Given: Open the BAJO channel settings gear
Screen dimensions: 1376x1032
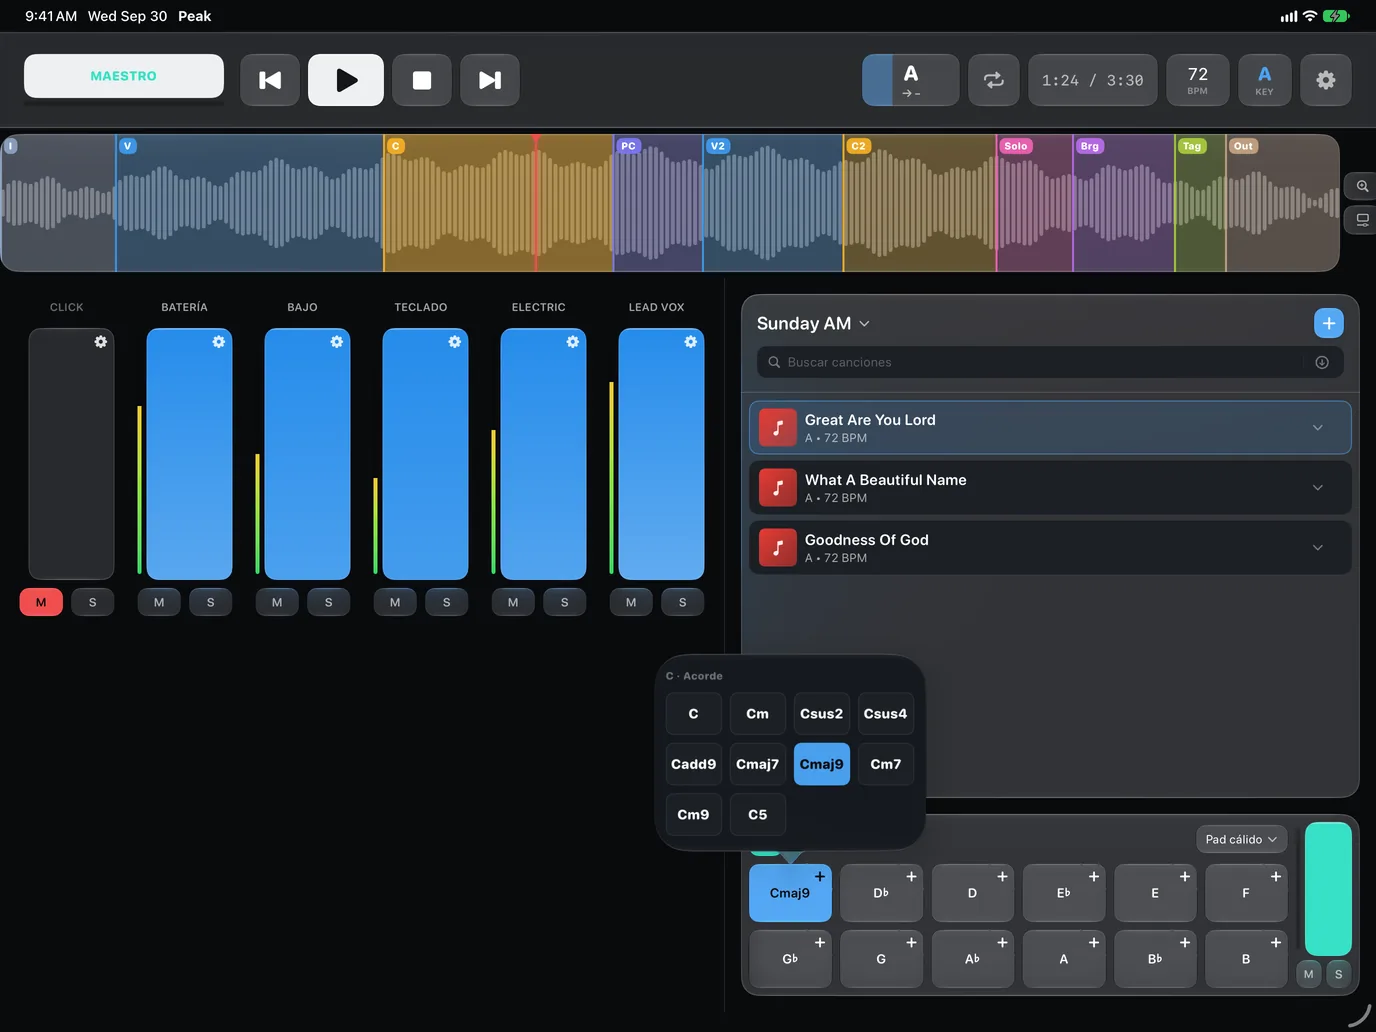Looking at the screenshot, I should point(337,342).
